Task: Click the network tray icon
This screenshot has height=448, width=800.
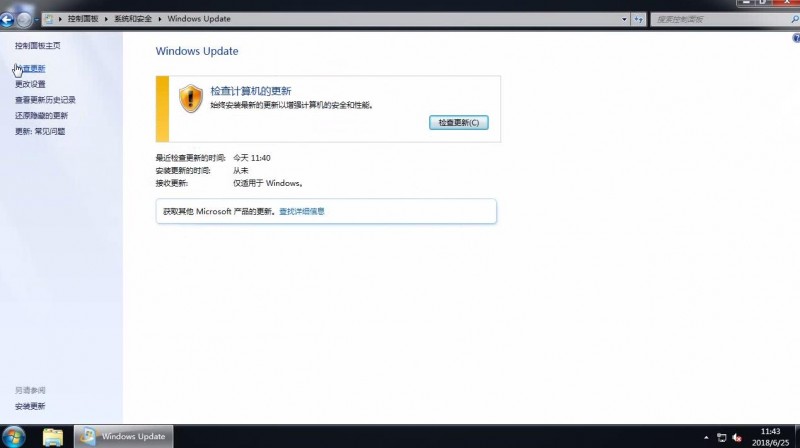Action: 721,437
